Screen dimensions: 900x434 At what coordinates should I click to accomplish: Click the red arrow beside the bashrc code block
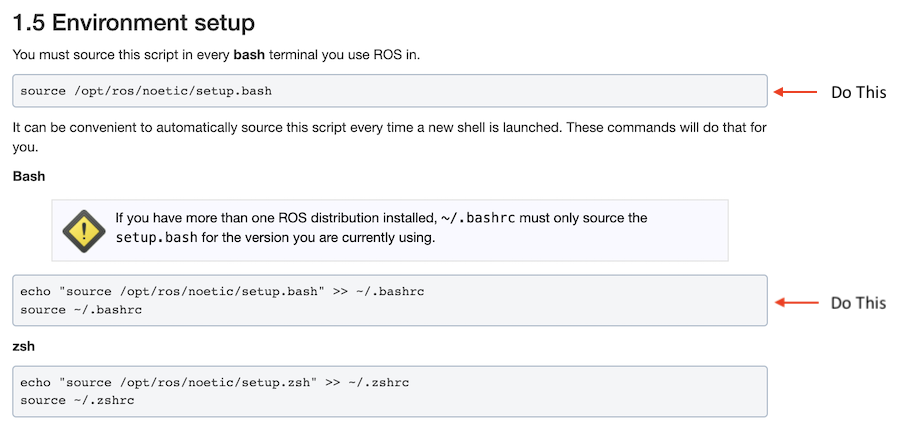point(795,302)
